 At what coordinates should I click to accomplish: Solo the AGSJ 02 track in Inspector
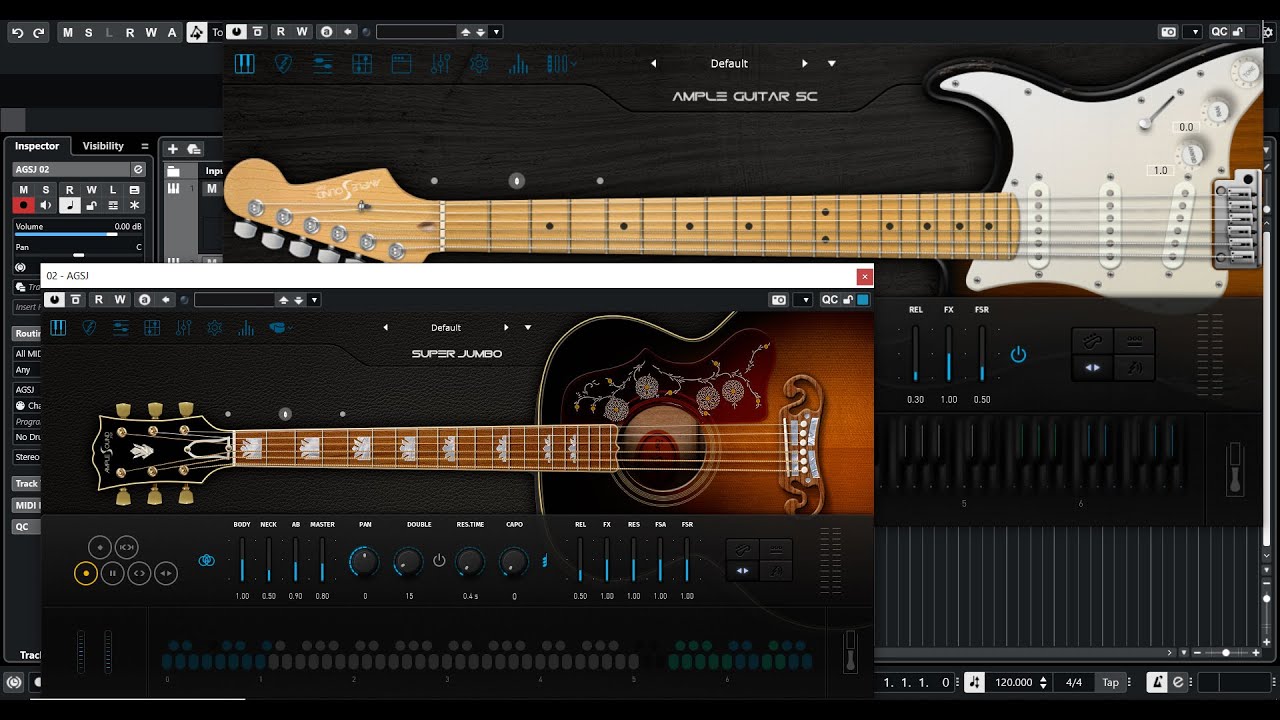[46, 190]
